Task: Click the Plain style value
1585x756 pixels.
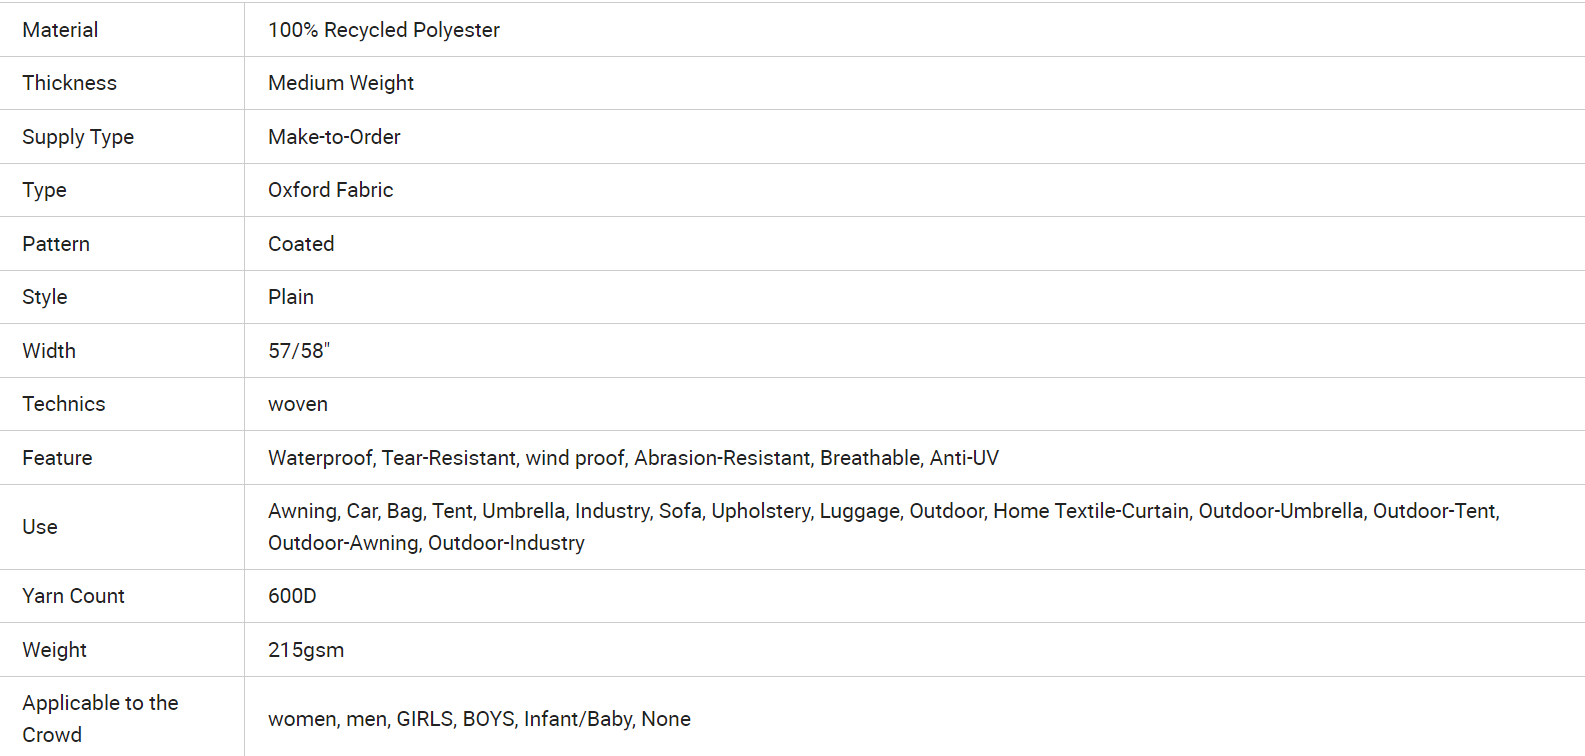Action: [x=291, y=297]
